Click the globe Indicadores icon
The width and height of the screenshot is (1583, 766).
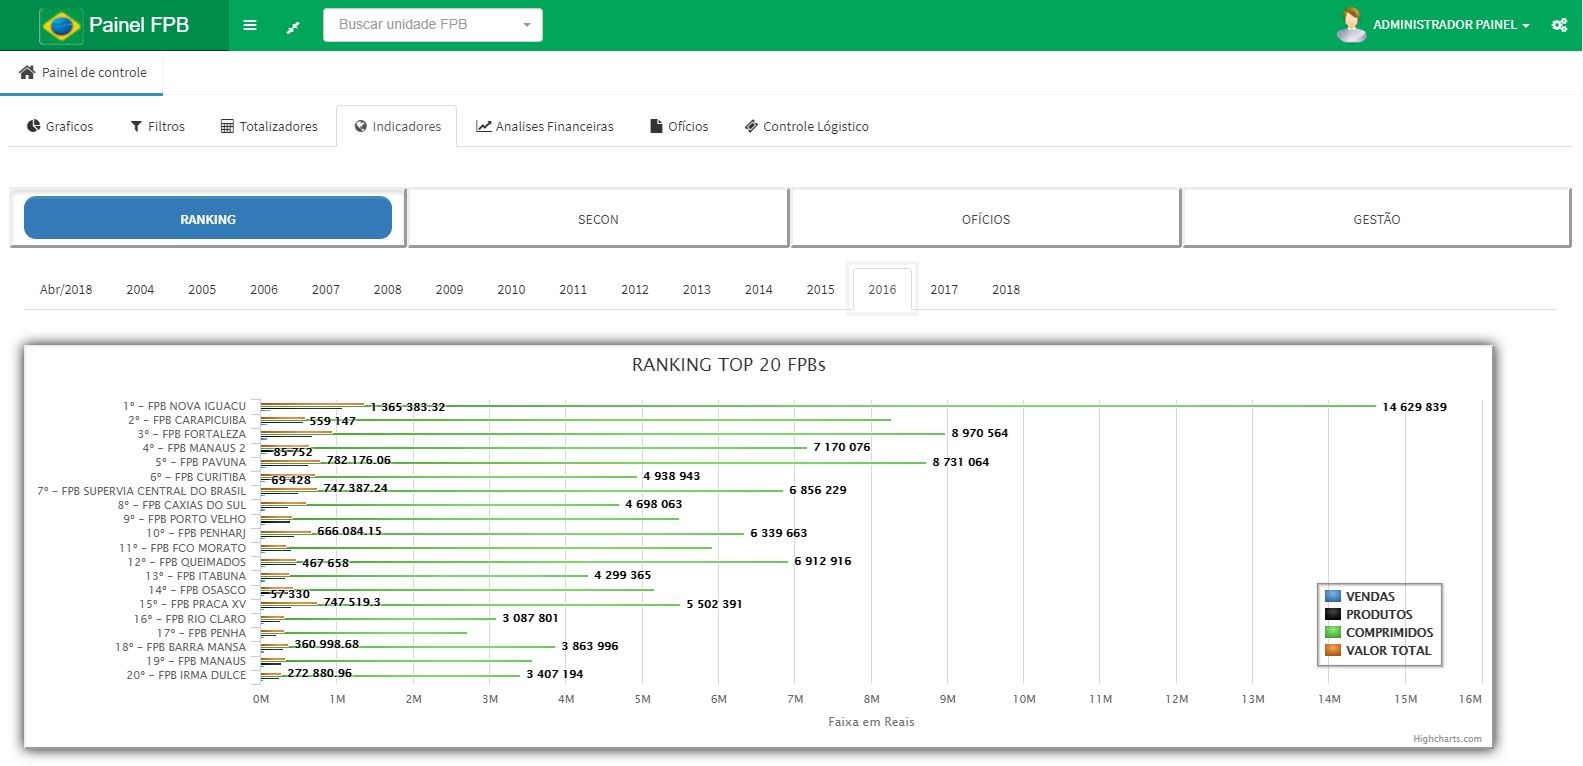[361, 126]
